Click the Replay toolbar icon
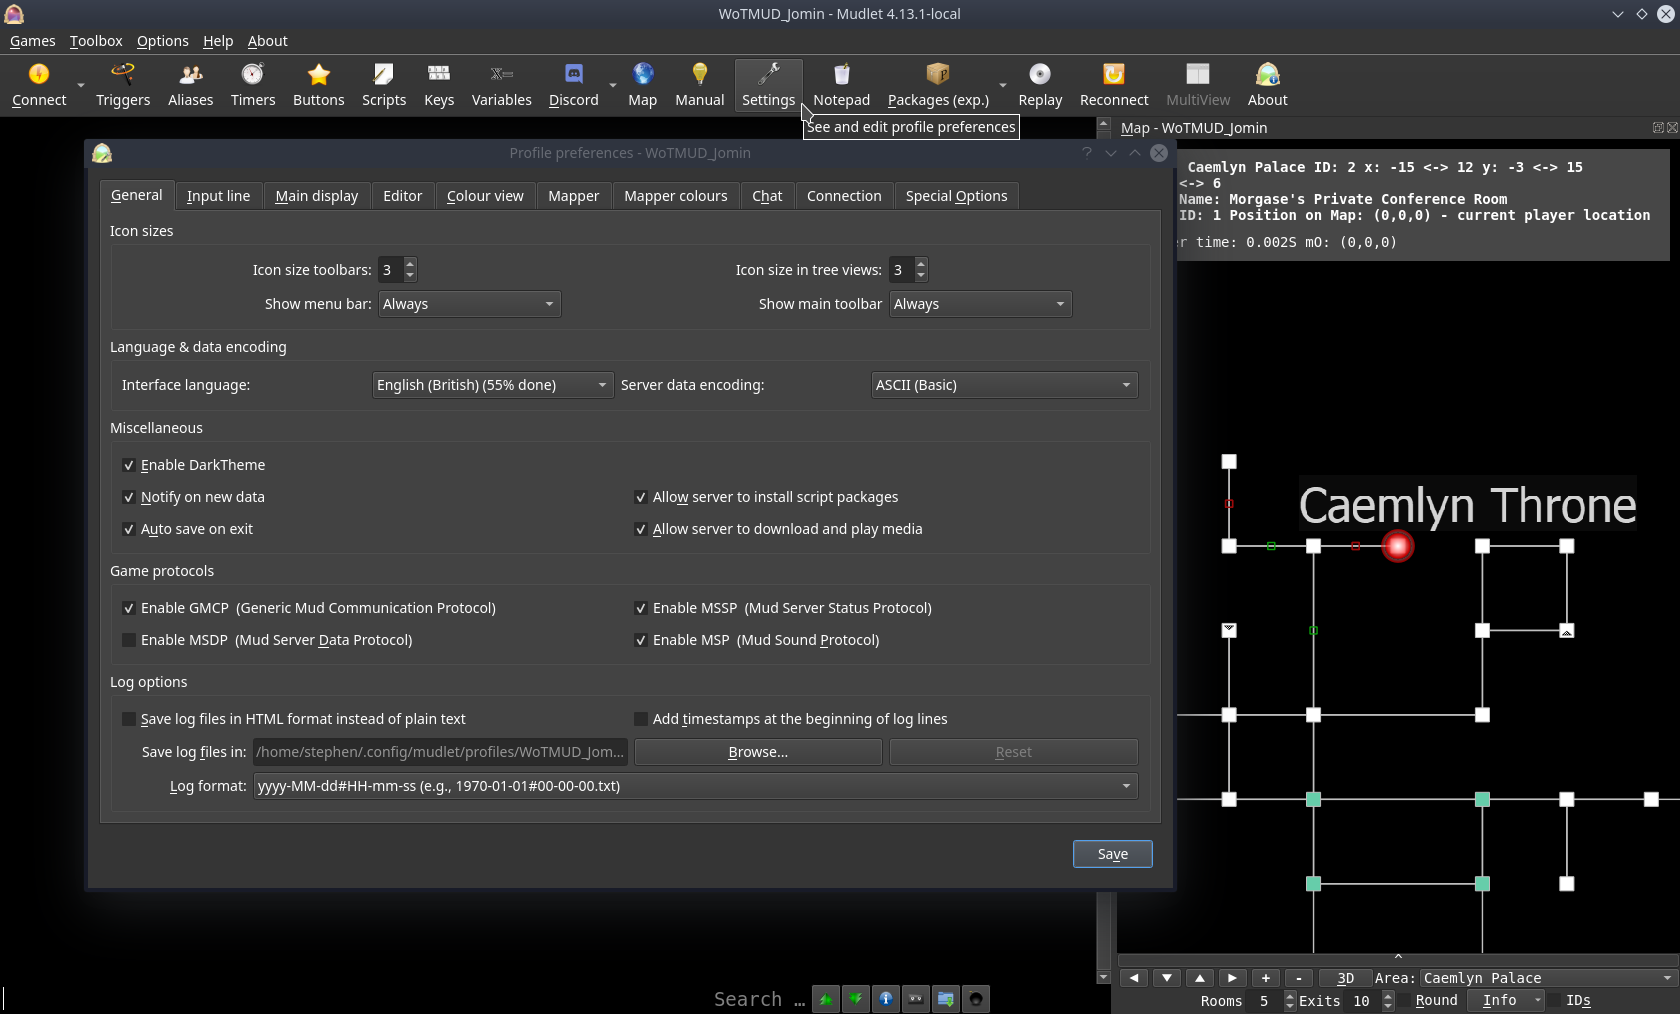Screen dimensions: 1680x1014 (1040, 85)
